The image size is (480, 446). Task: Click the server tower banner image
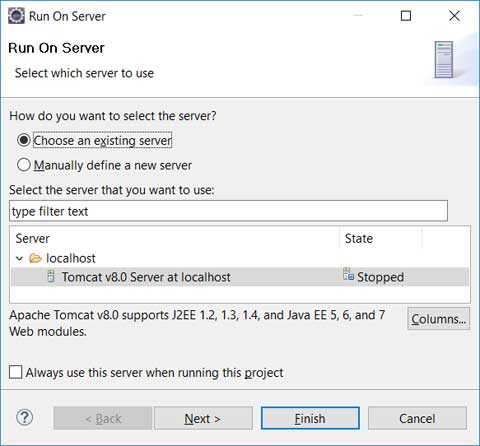click(444, 59)
